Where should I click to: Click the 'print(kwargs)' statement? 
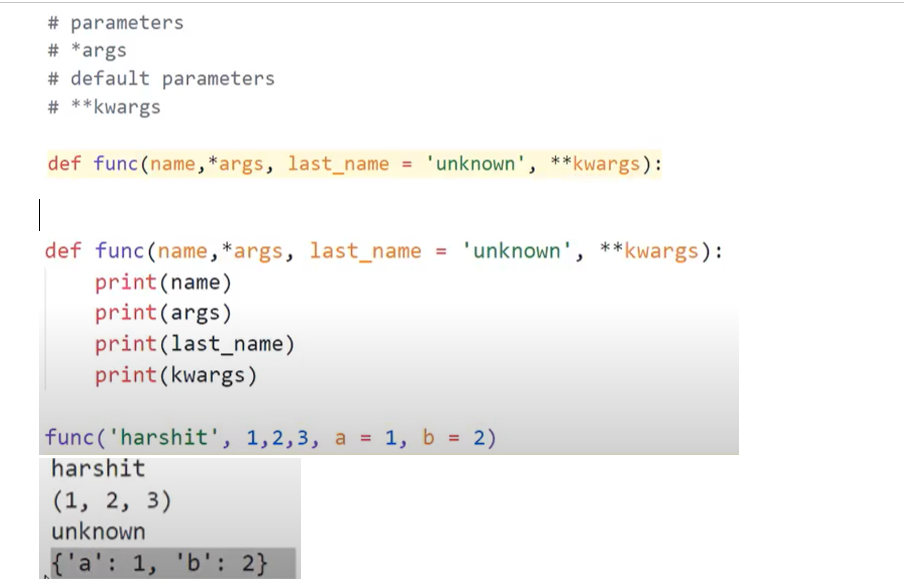175,375
